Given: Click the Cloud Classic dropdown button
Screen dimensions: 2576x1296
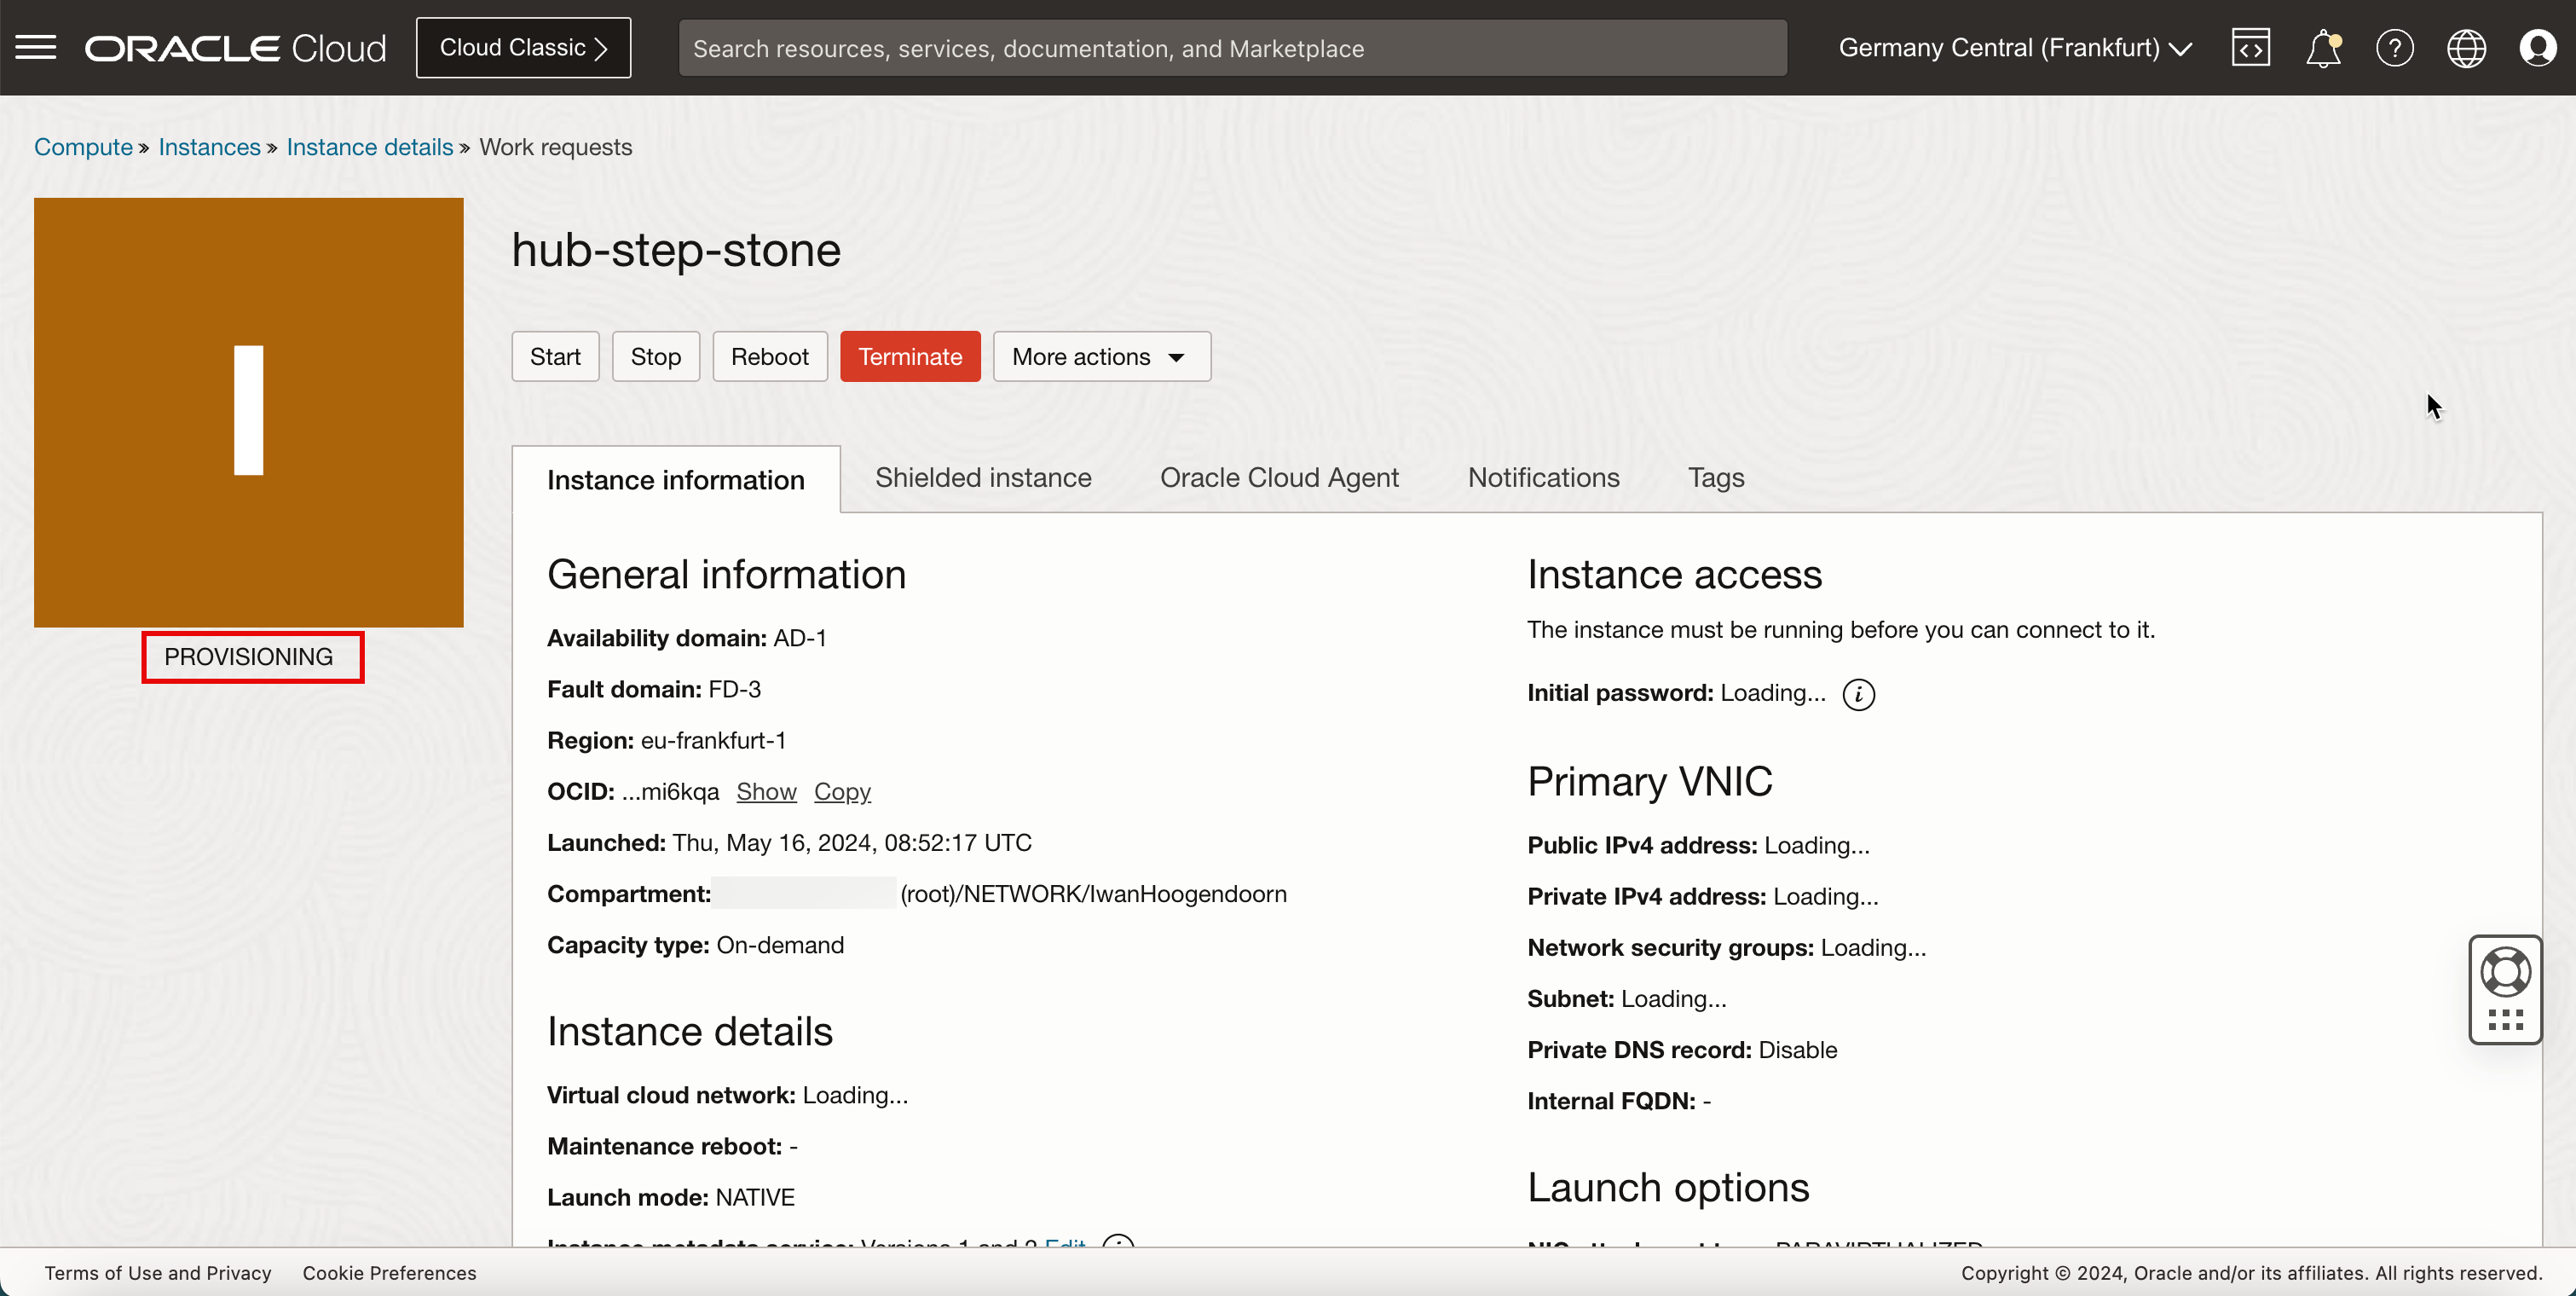Looking at the screenshot, I should pyautogui.click(x=523, y=48).
